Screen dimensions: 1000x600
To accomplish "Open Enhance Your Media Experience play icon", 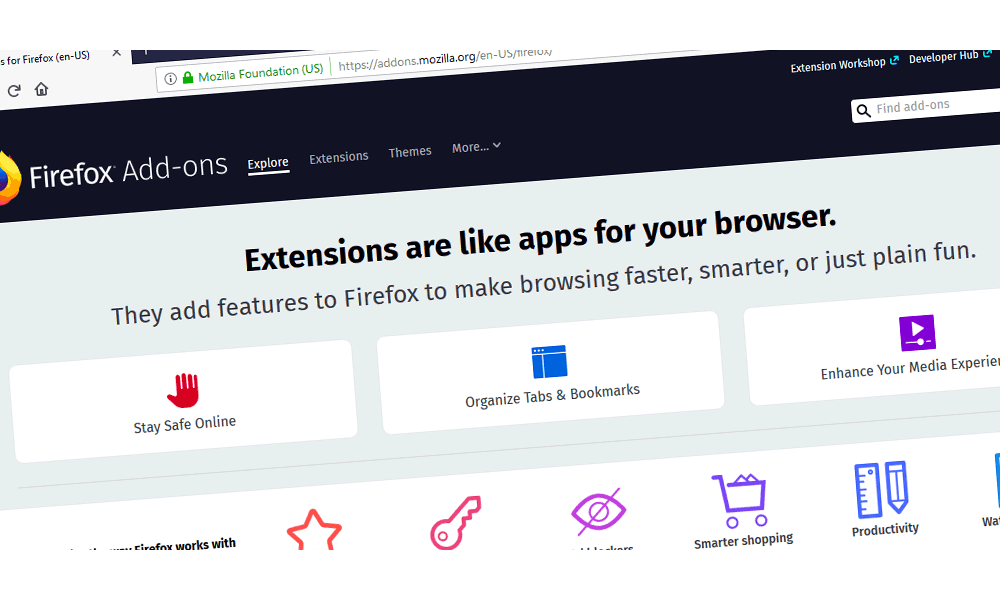I will coord(916,334).
